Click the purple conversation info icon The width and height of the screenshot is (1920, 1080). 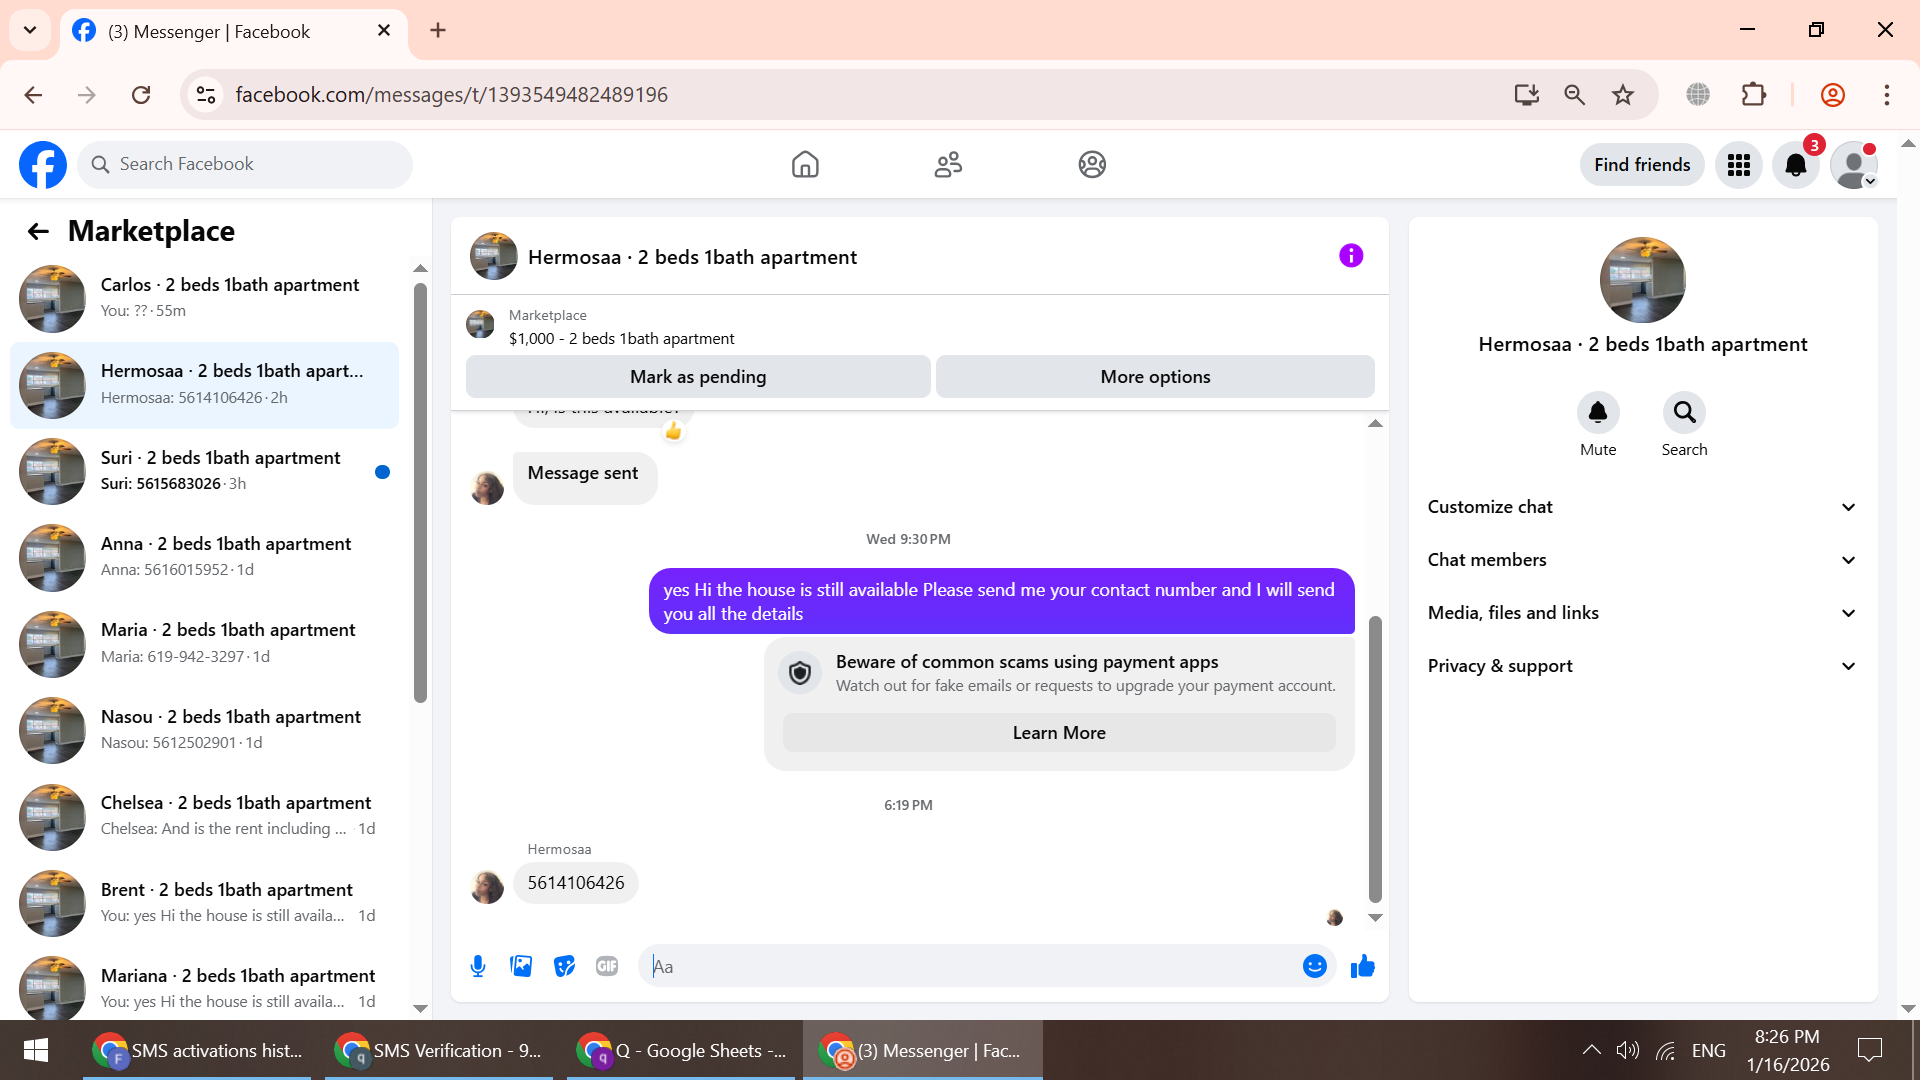(1351, 256)
